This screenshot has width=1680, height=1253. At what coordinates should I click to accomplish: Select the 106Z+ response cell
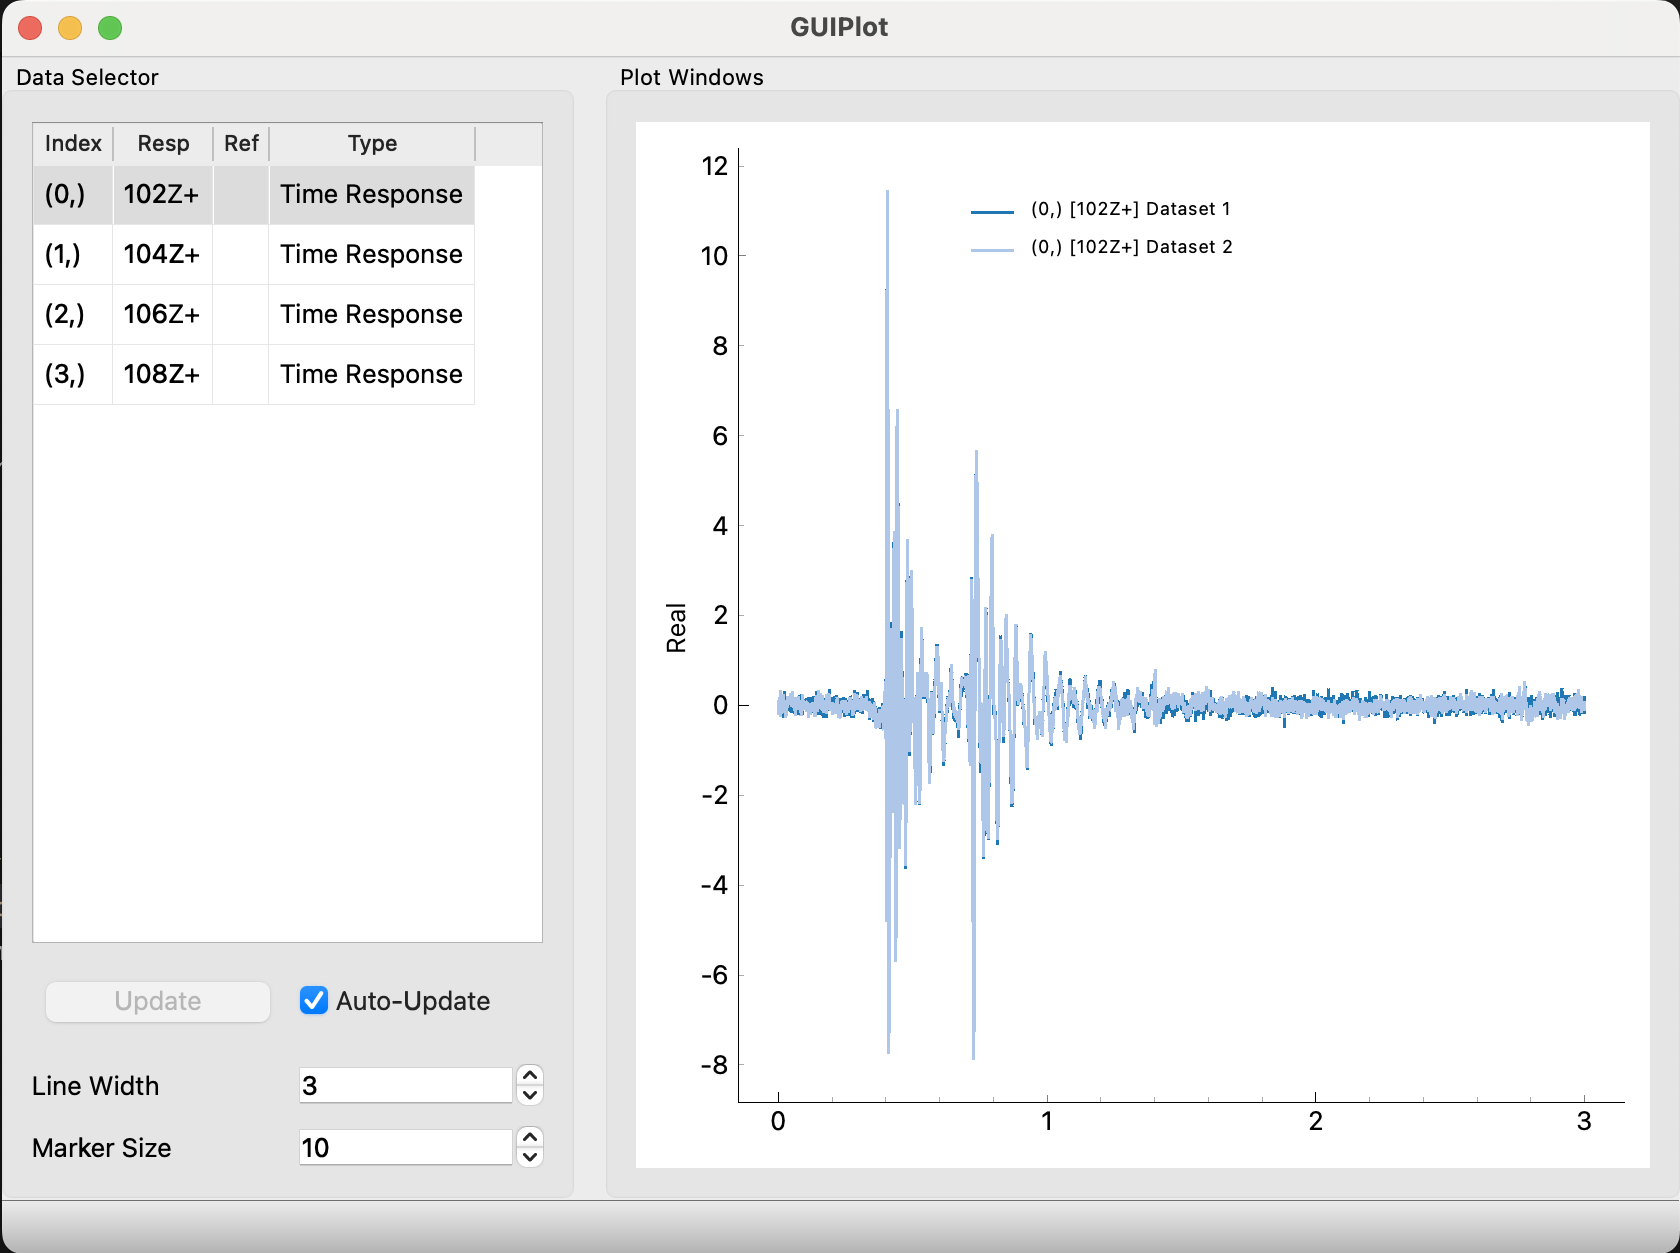(x=163, y=314)
